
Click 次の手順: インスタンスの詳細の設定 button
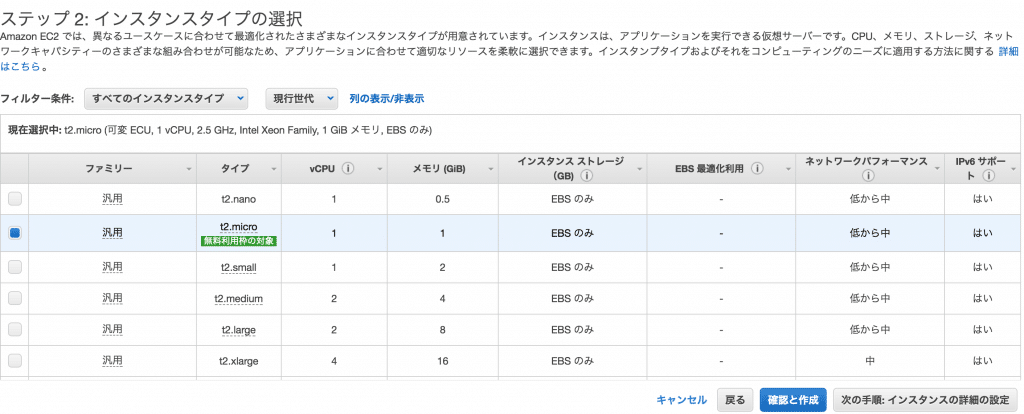pos(925,400)
